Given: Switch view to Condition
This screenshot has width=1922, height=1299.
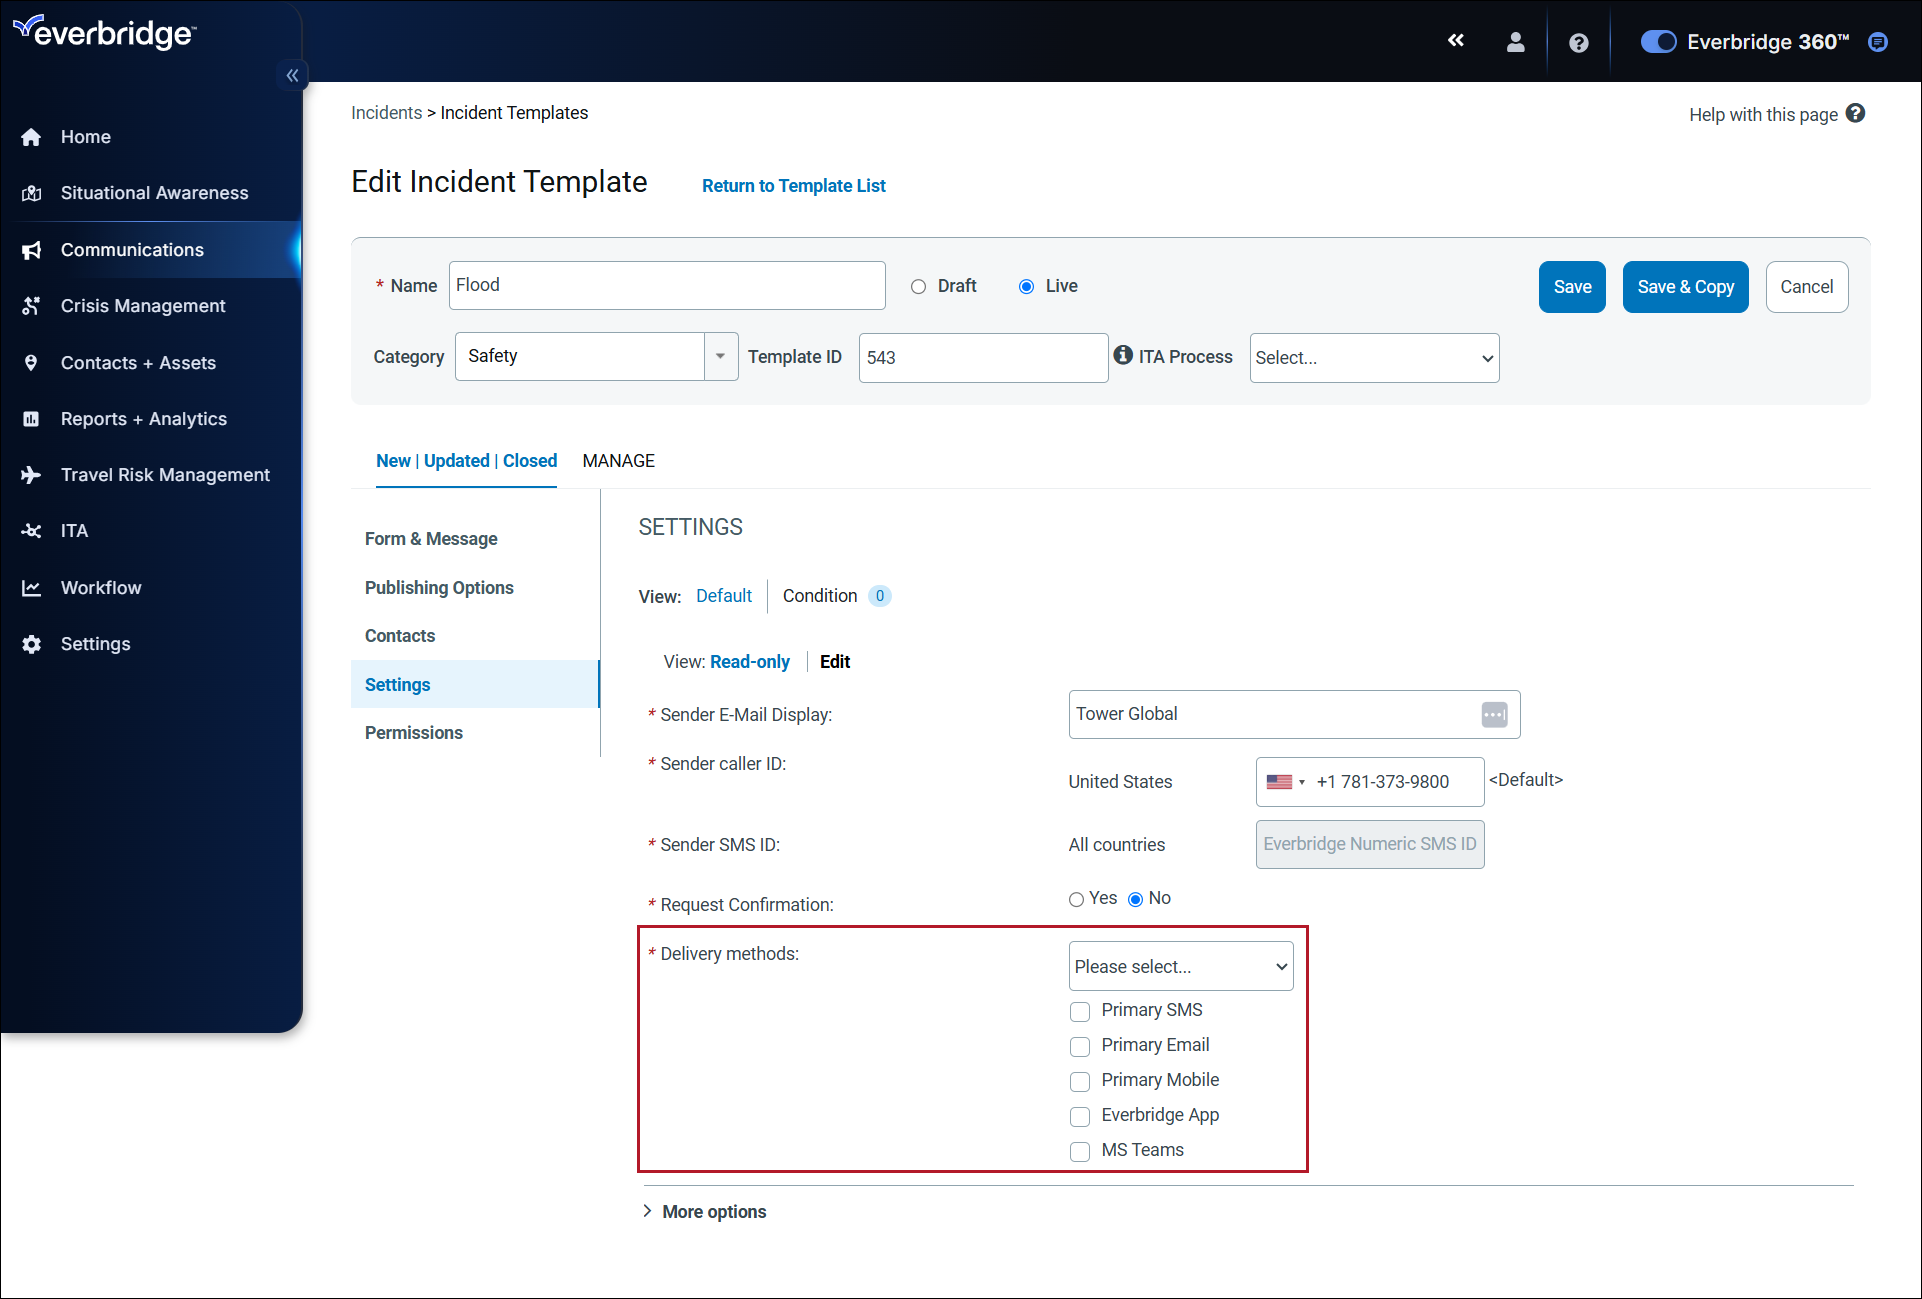Looking at the screenshot, I should pyautogui.click(x=820, y=596).
